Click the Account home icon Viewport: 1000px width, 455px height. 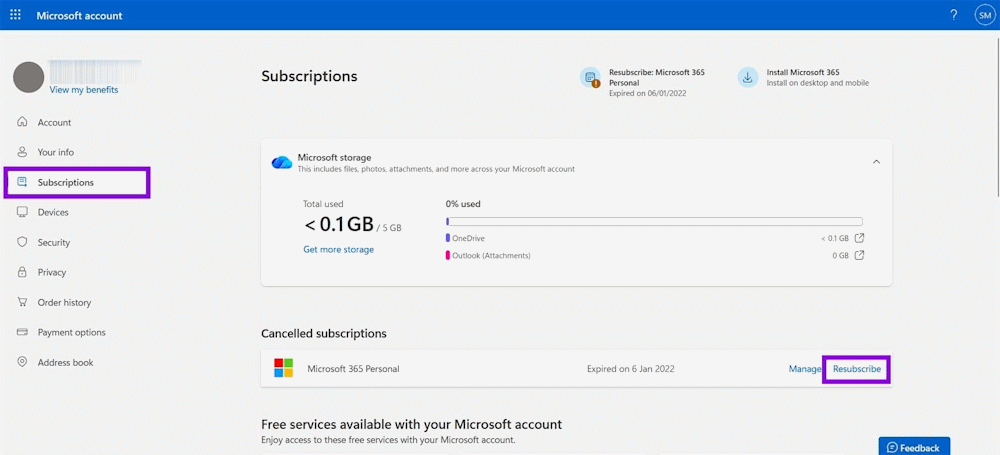[x=22, y=122]
